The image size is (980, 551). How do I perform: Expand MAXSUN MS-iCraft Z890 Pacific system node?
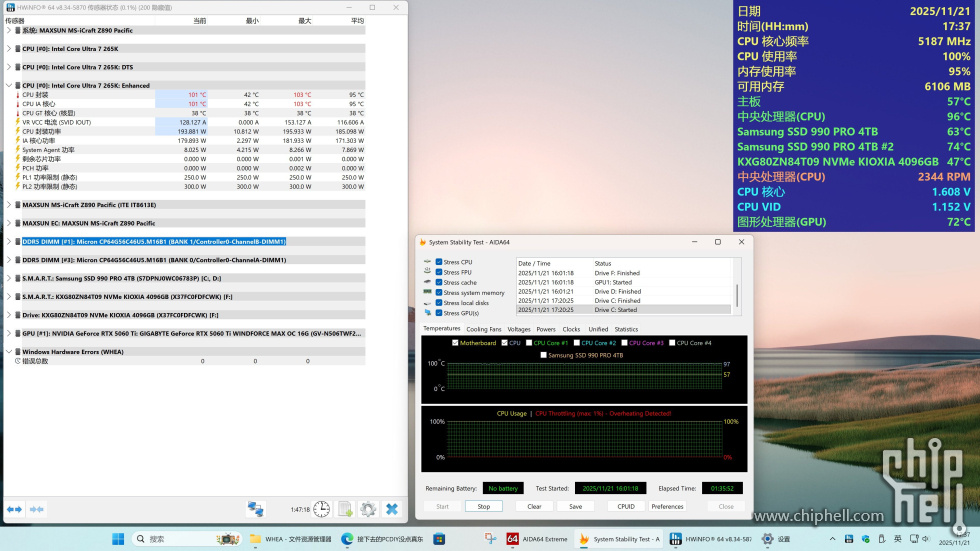[x=9, y=30]
